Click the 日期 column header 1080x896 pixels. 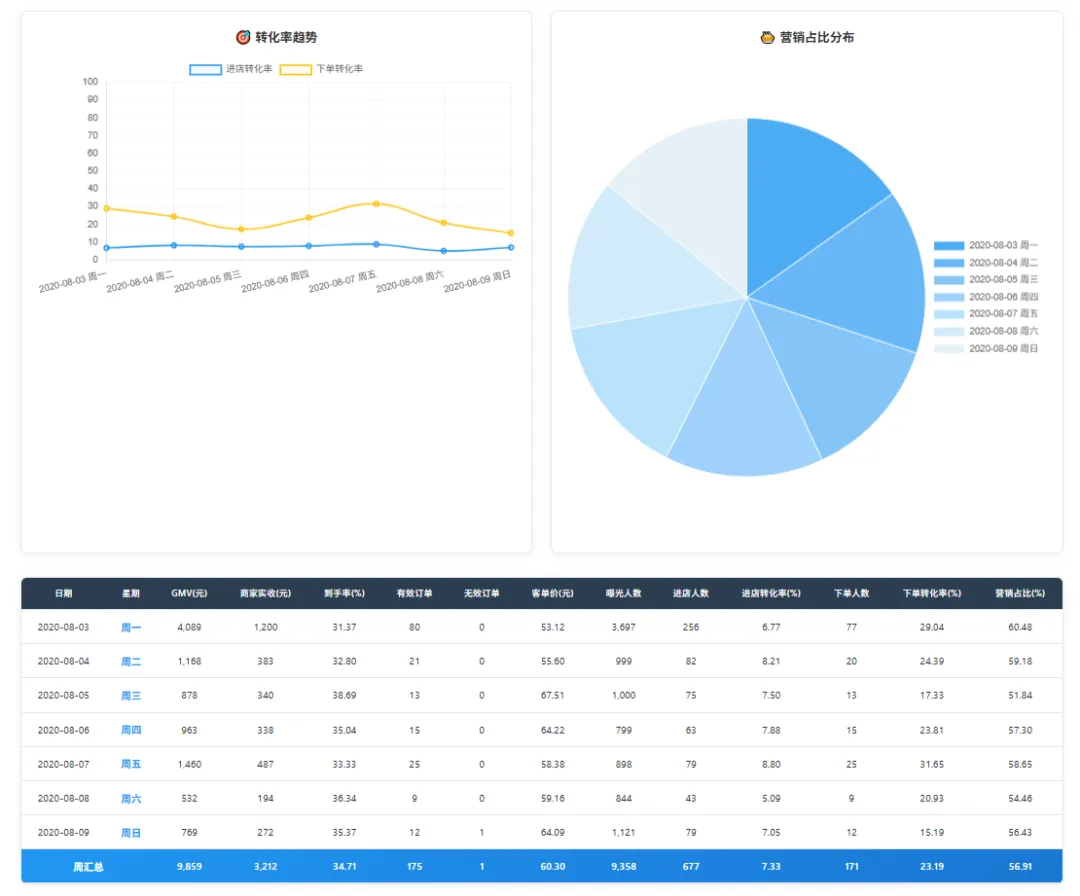[63, 593]
